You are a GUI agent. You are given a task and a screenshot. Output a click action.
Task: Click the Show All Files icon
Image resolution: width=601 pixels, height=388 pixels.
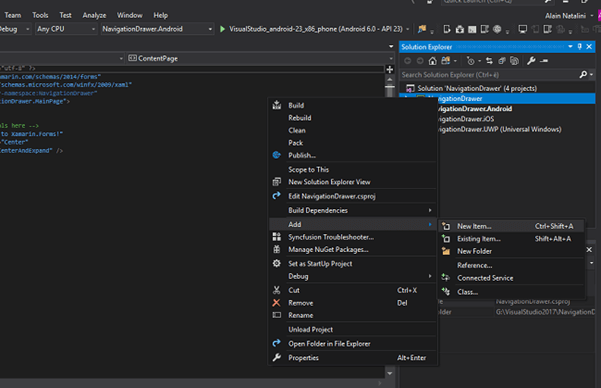(x=514, y=61)
